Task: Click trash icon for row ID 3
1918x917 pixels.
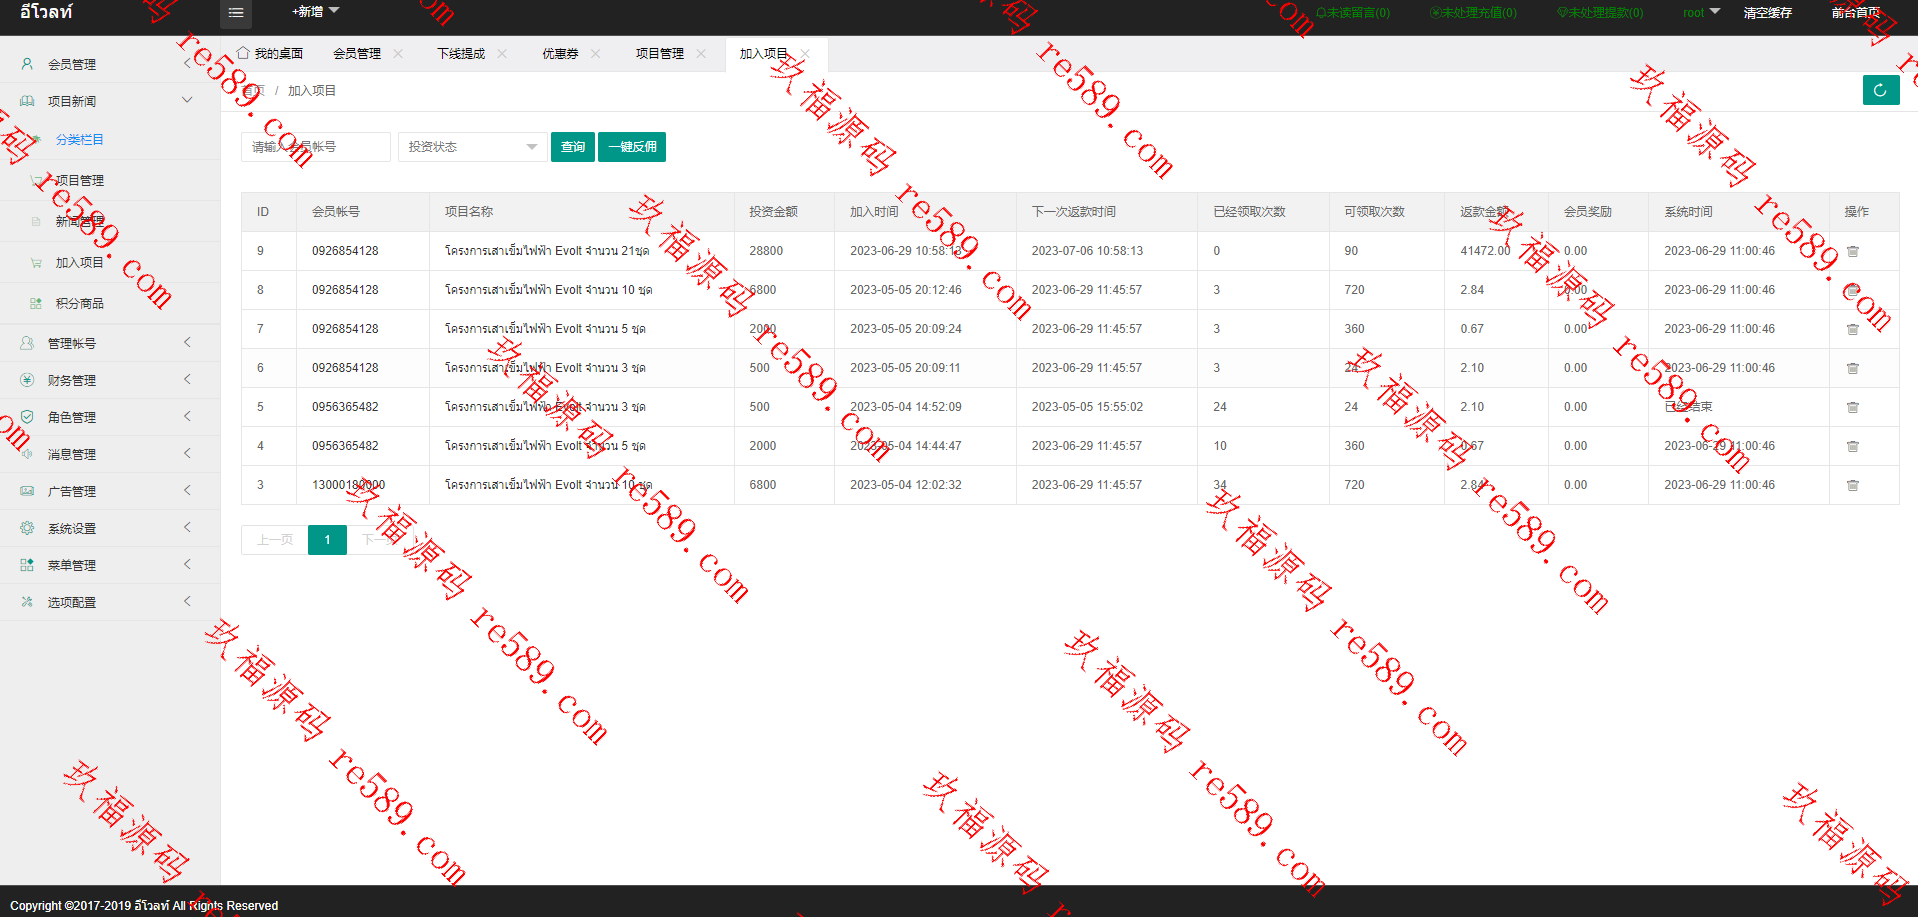Action: (1852, 485)
